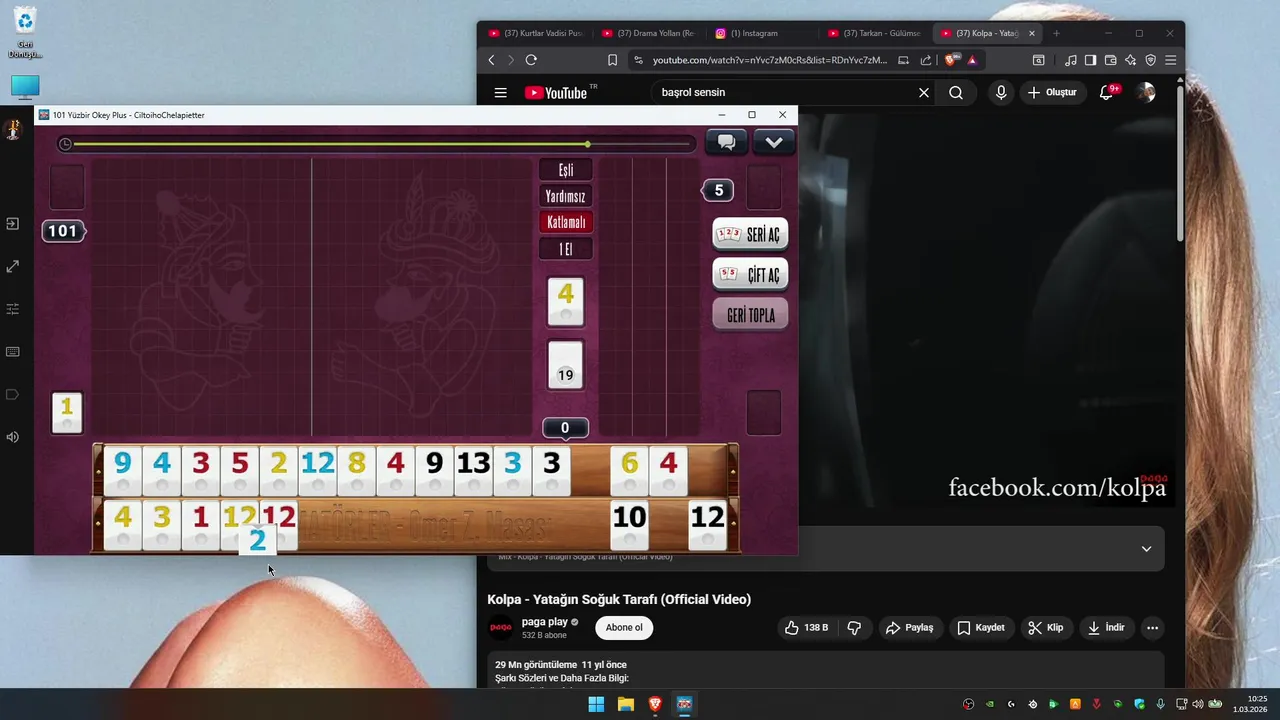Image resolution: width=1280 pixels, height=720 pixels.
Task: Click the Paylaş share button
Action: click(x=909, y=628)
